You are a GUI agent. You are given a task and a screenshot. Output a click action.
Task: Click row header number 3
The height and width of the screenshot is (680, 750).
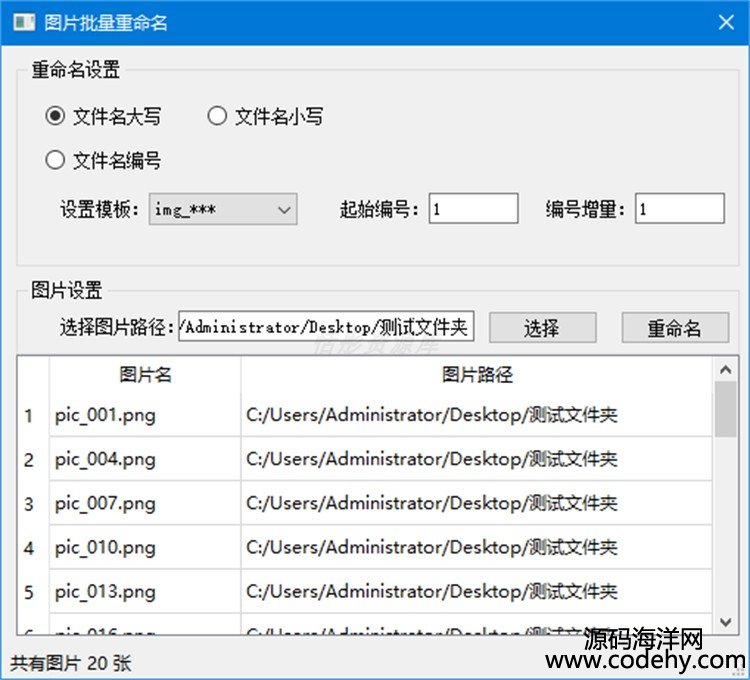[x=30, y=503]
